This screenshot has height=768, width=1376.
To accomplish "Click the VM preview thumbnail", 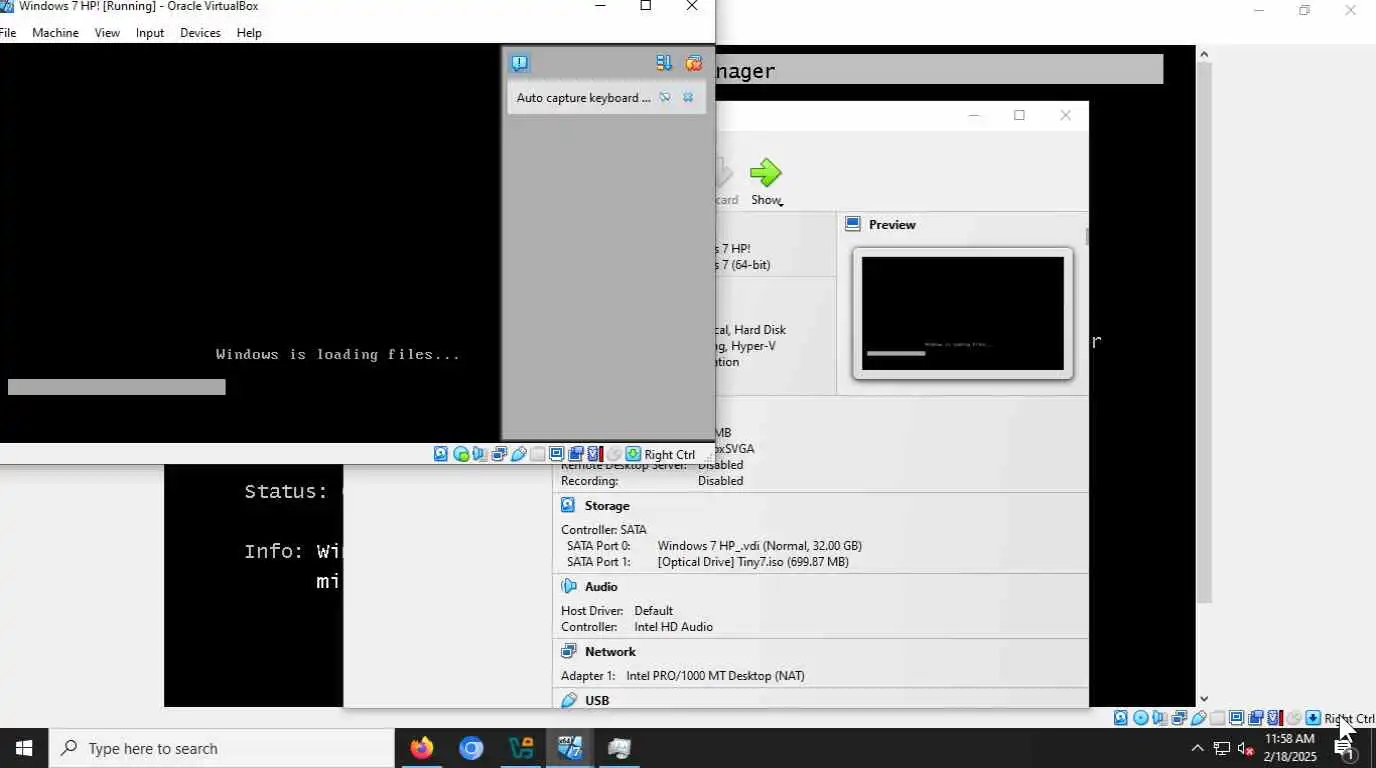I will tap(963, 314).
